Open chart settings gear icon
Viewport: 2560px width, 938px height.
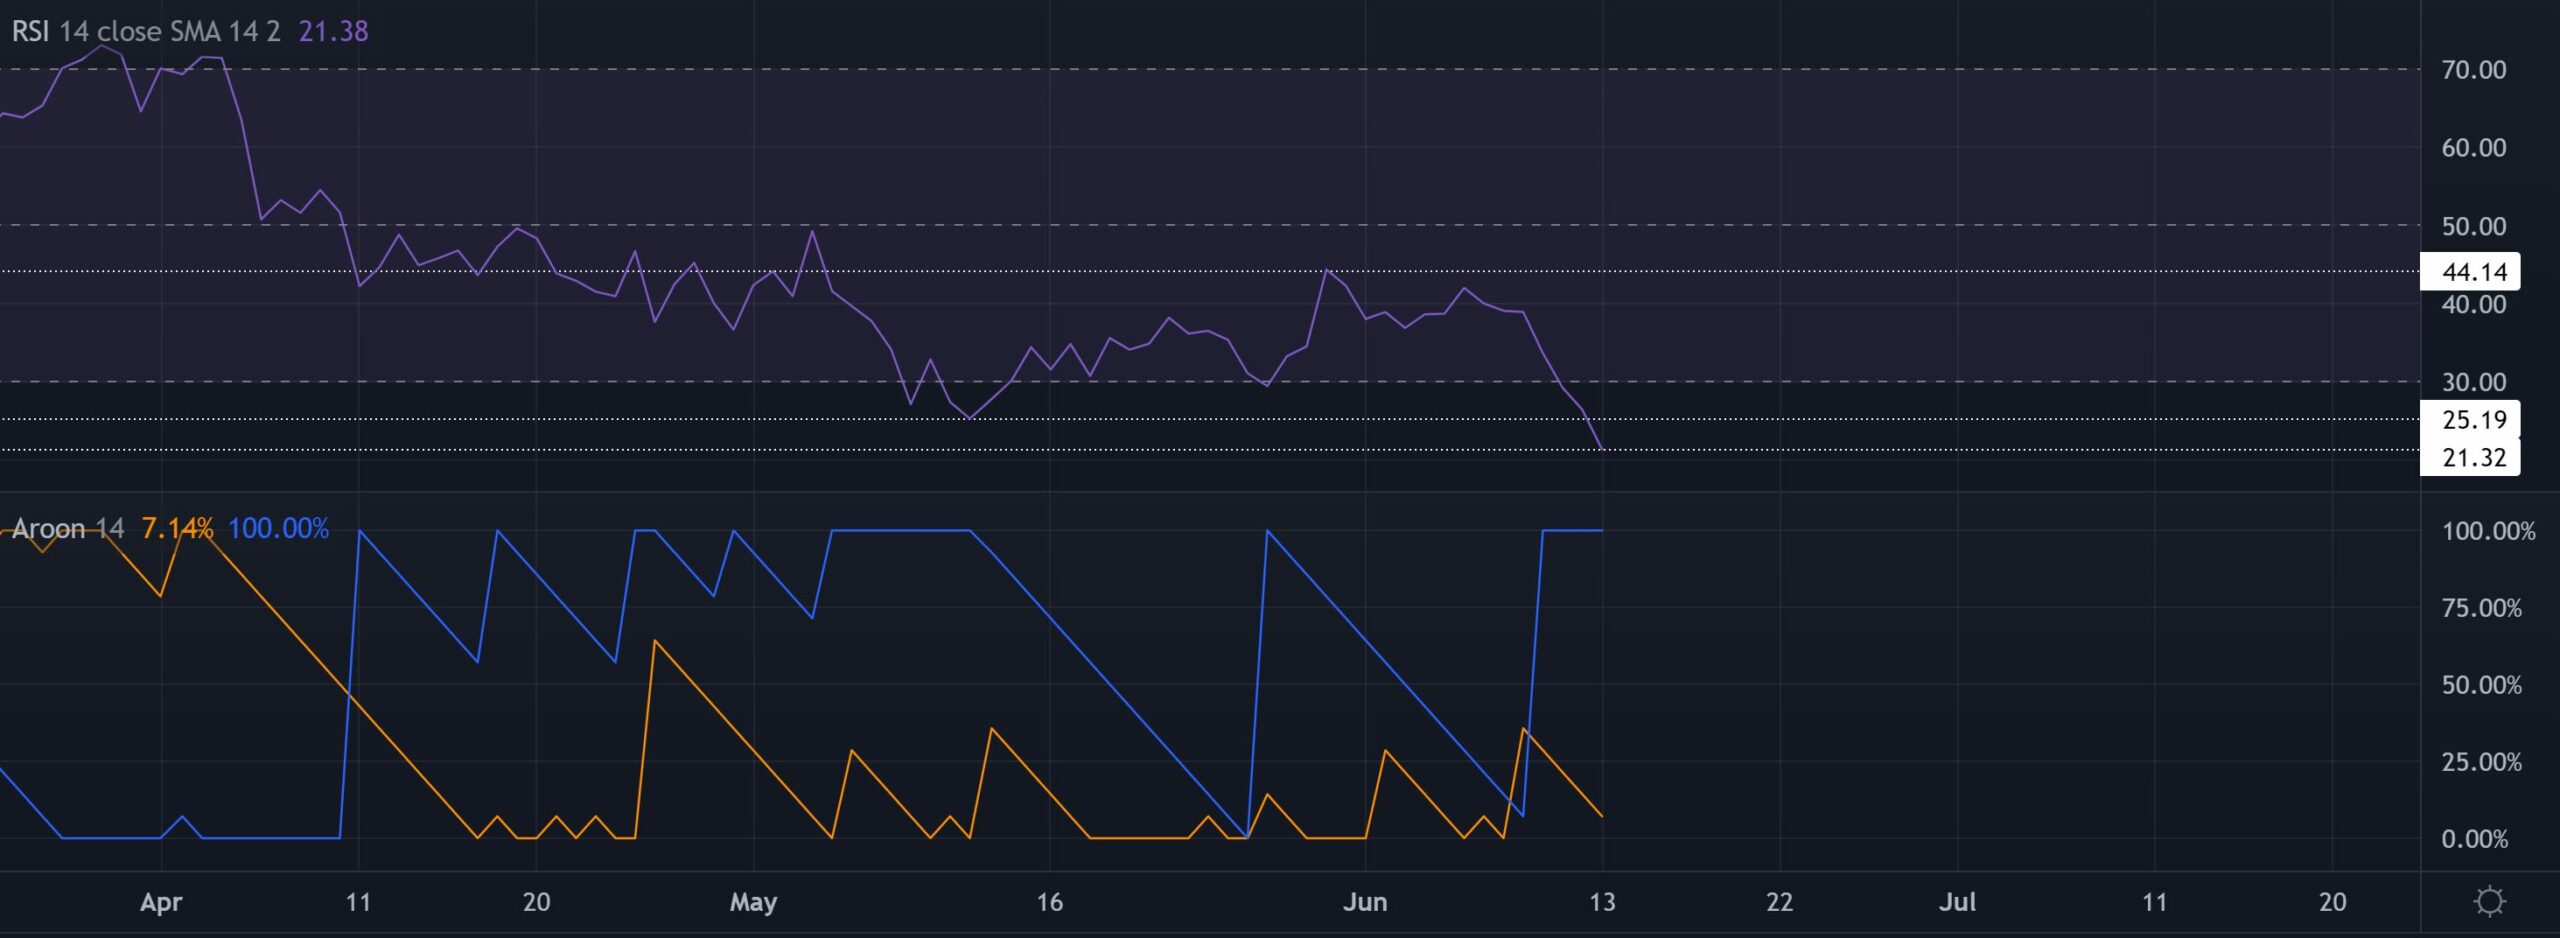pos(2489,902)
